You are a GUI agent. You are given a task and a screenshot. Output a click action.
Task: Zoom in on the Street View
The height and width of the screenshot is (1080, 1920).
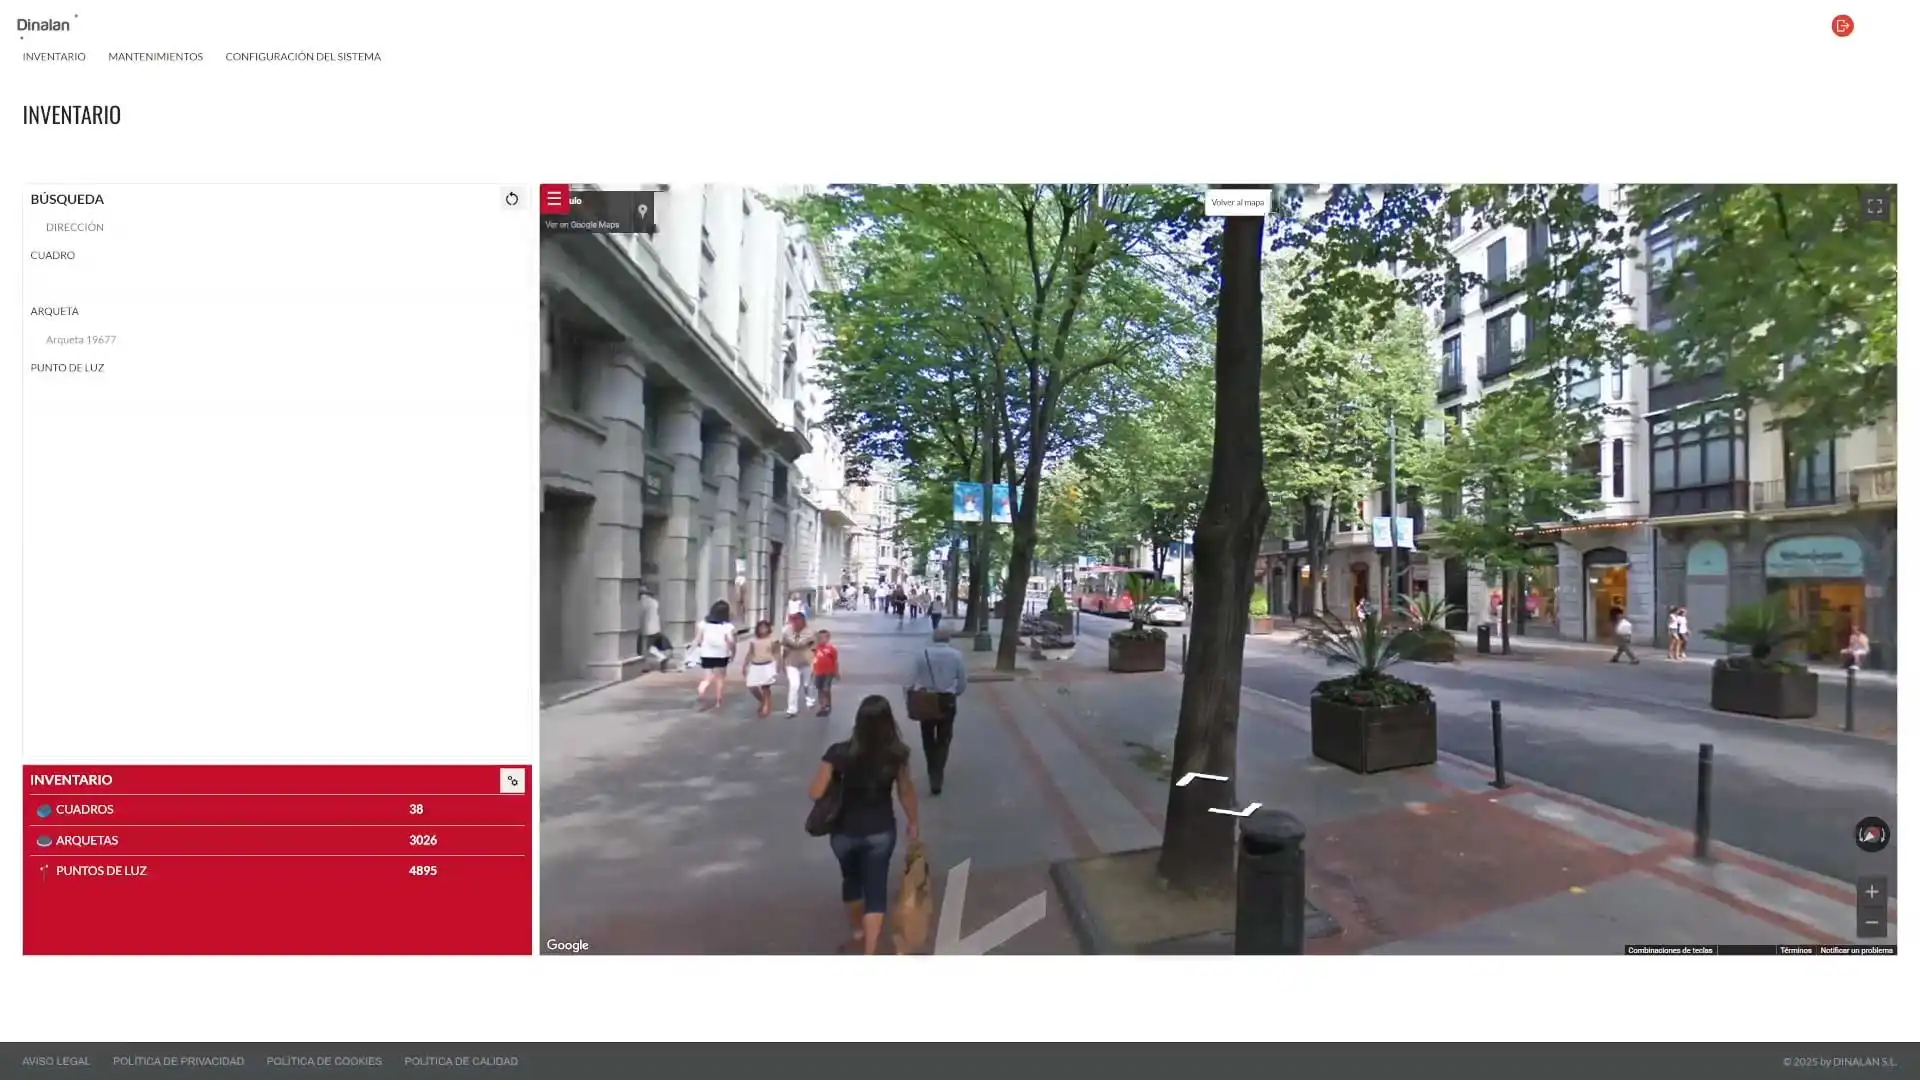[1871, 892]
